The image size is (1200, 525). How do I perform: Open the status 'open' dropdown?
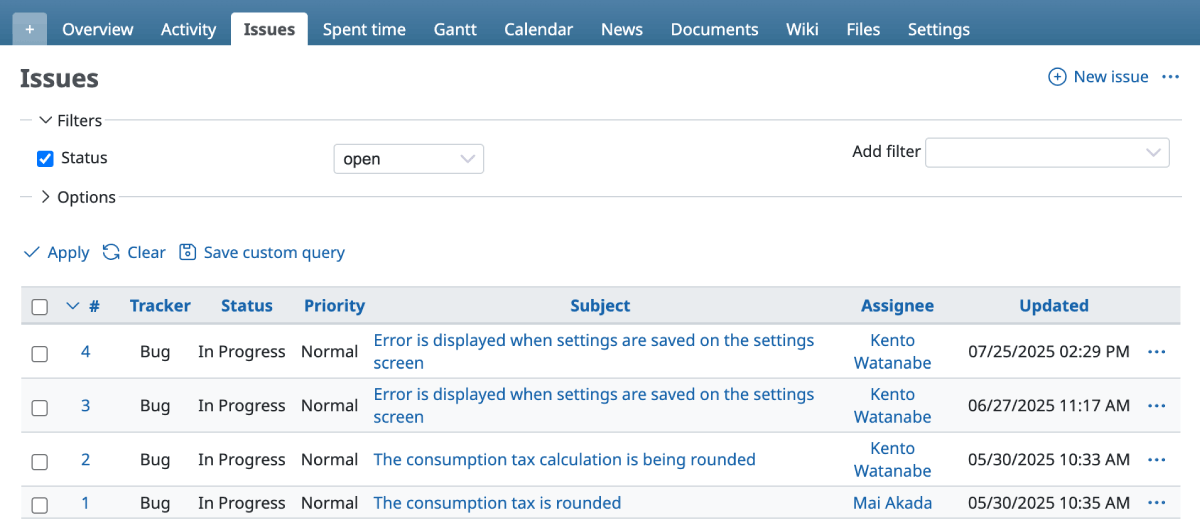click(408, 159)
